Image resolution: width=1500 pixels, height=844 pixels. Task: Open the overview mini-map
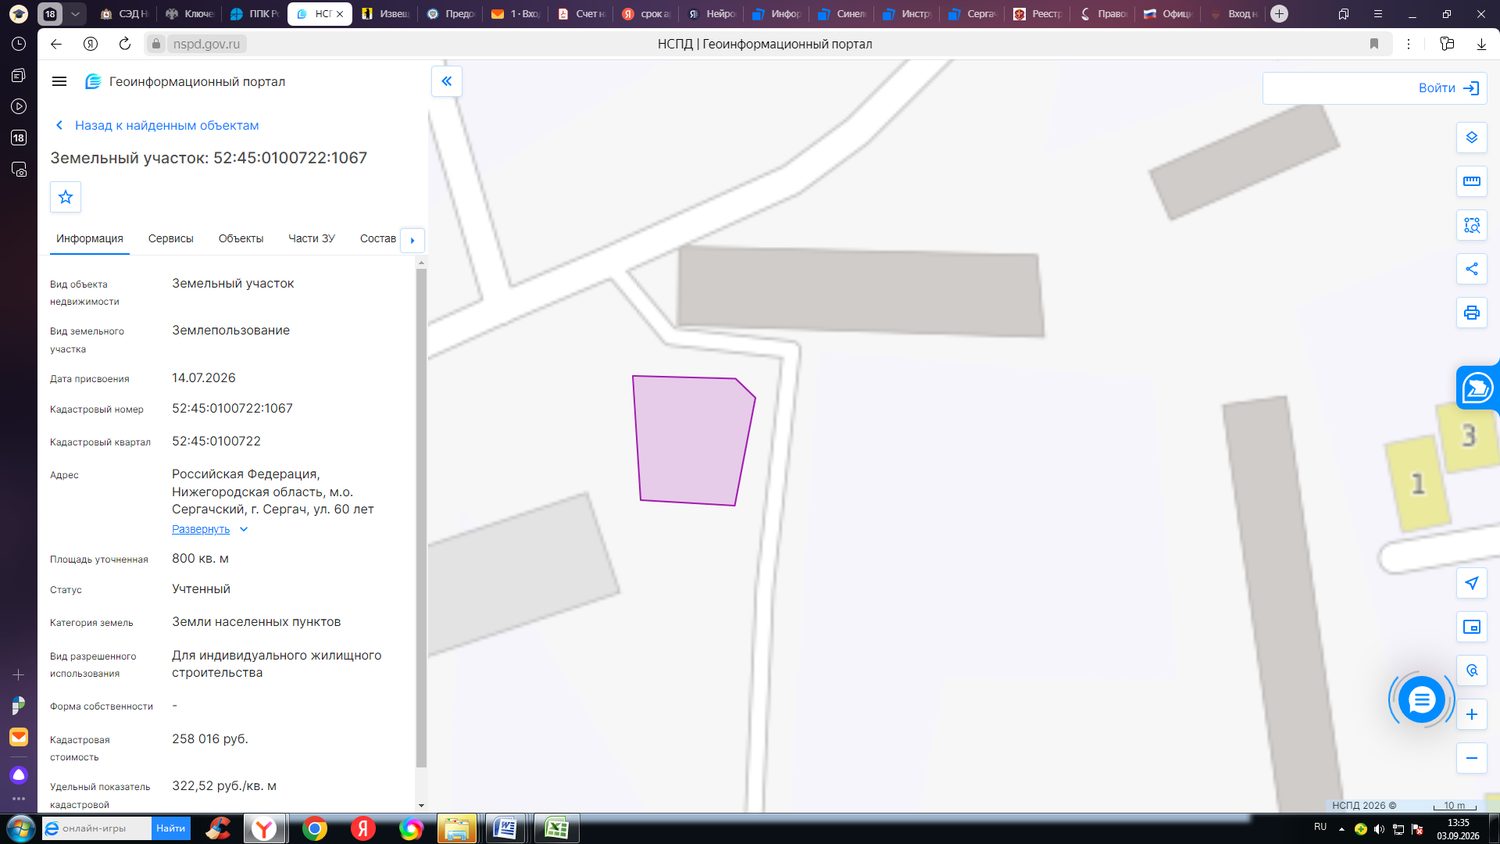click(x=1471, y=627)
